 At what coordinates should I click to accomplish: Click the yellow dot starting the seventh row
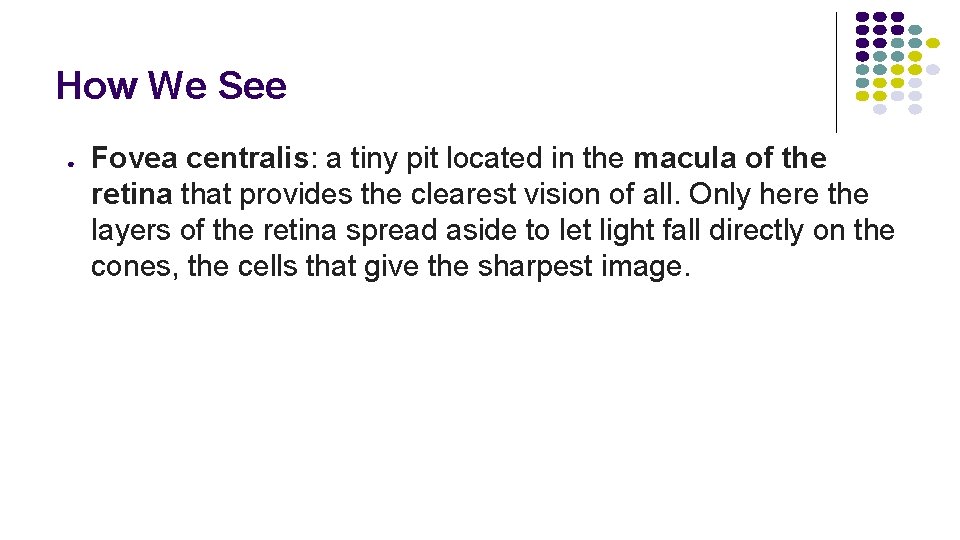[x=862, y=96]
